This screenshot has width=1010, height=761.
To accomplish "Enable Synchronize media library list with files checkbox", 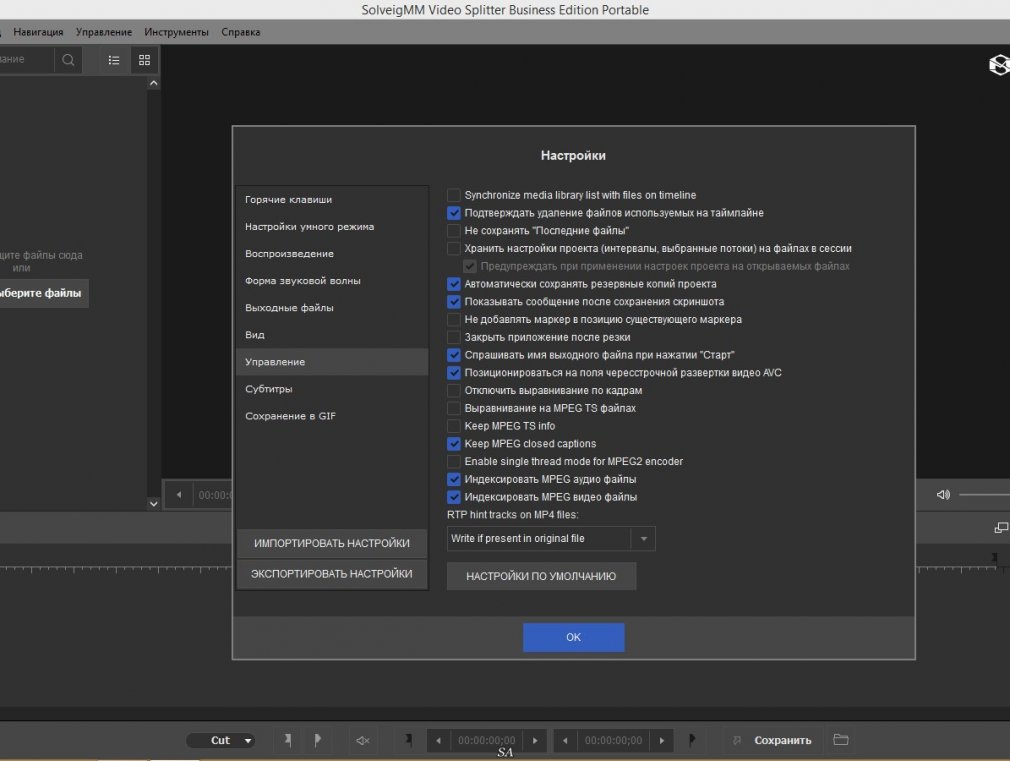I will point(453,195).
